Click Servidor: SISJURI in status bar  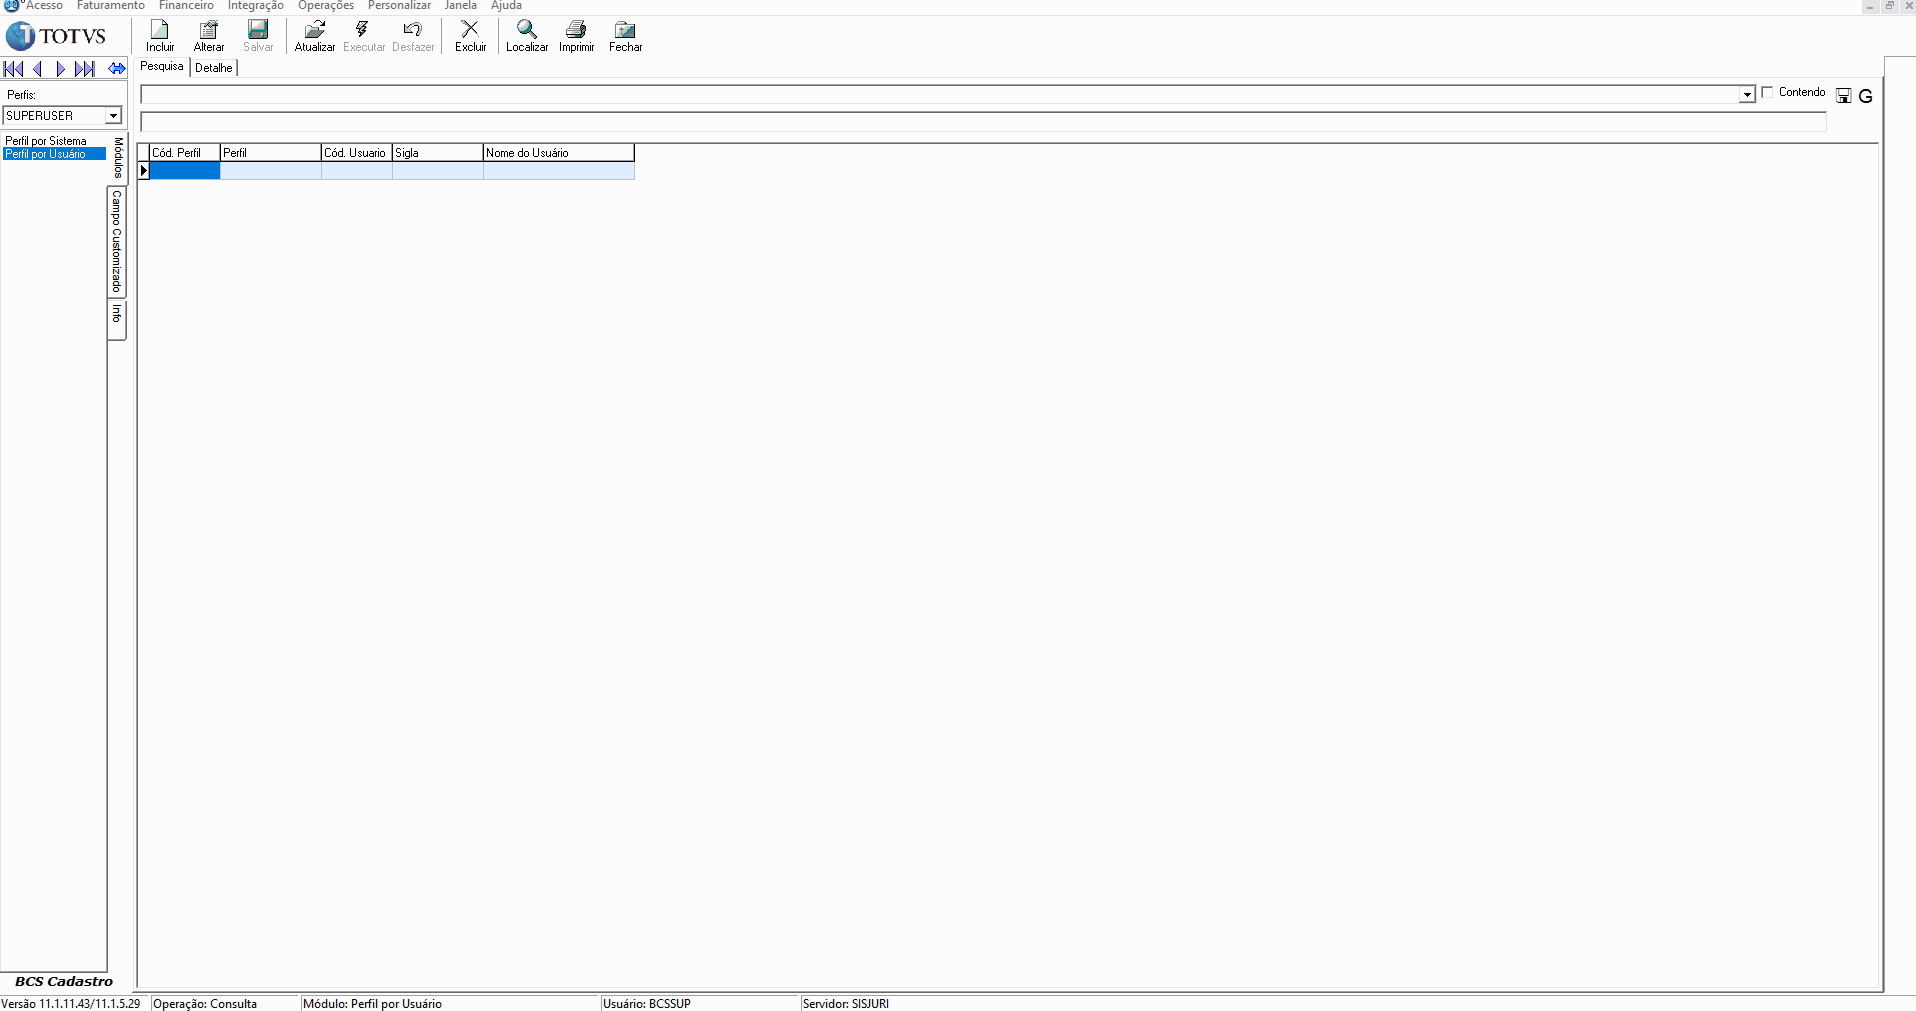[846, 1003]
